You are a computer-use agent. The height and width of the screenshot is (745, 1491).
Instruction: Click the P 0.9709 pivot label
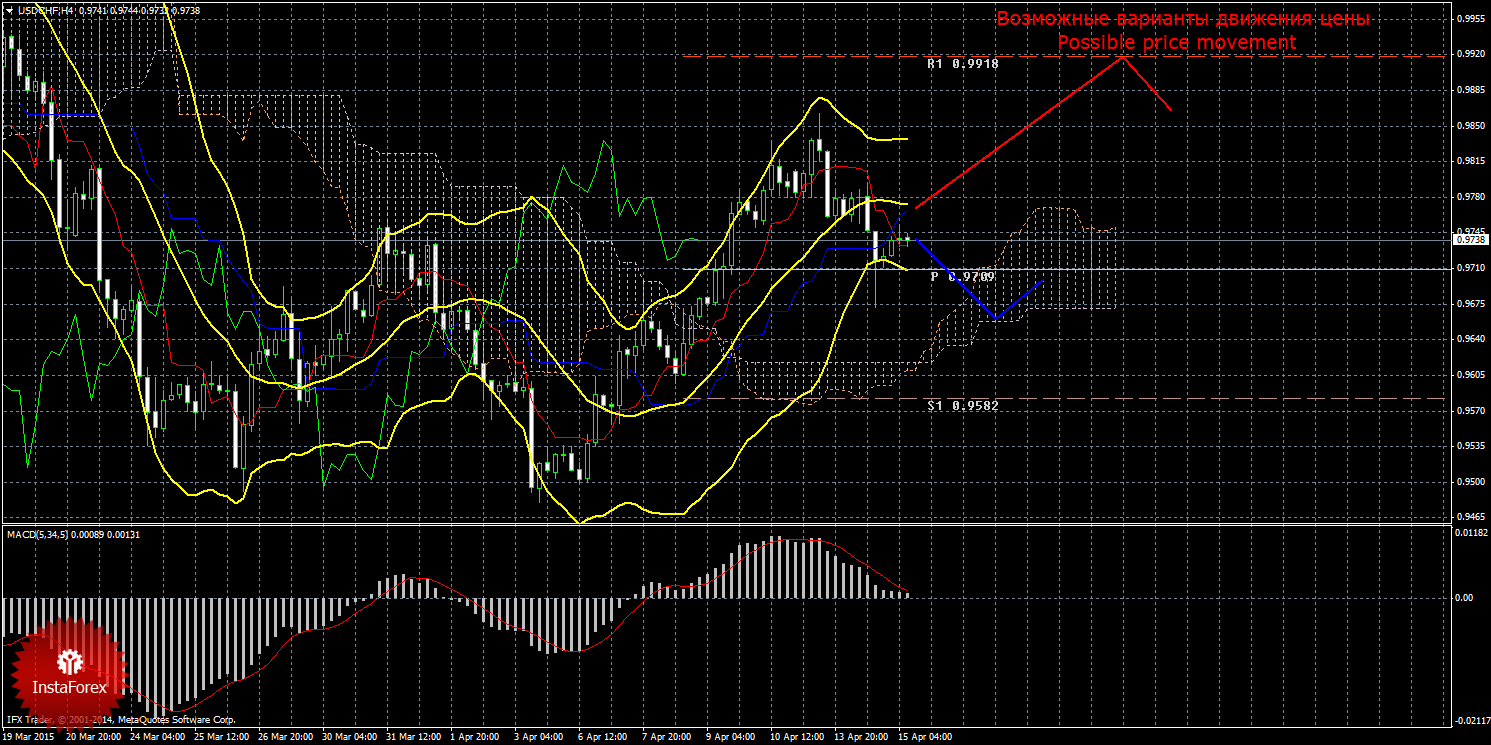(x=962, y=275)
